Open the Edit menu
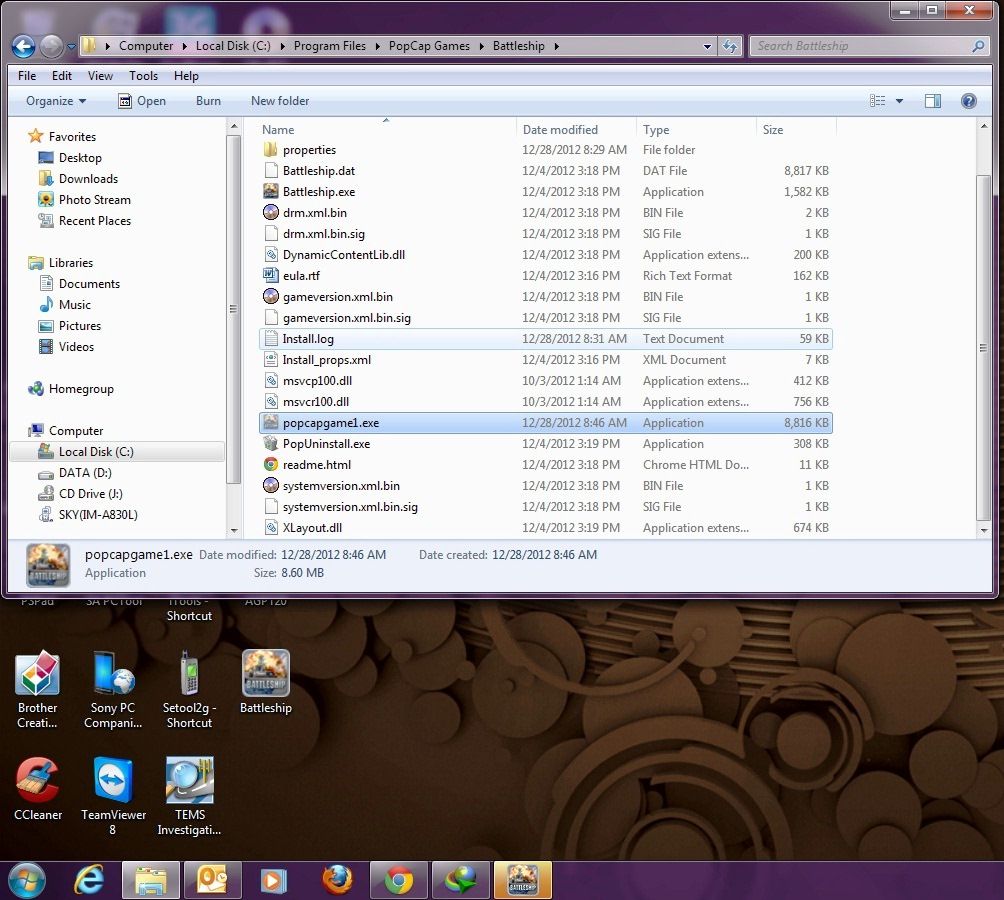 pos(61,76)
